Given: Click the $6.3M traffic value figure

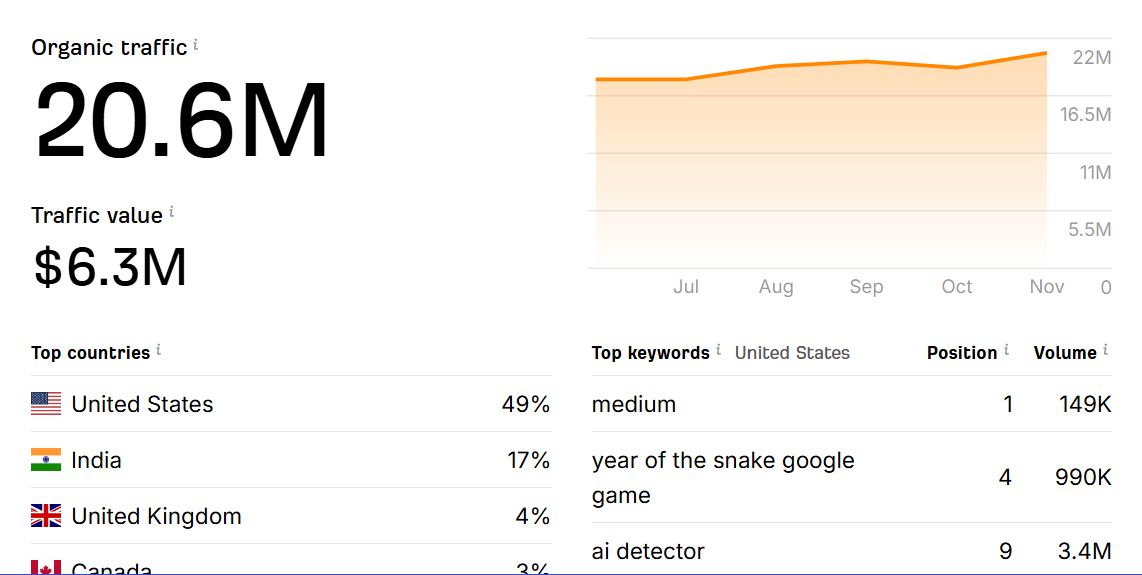Looking at the screenshot, I should [x=110, y=267].
